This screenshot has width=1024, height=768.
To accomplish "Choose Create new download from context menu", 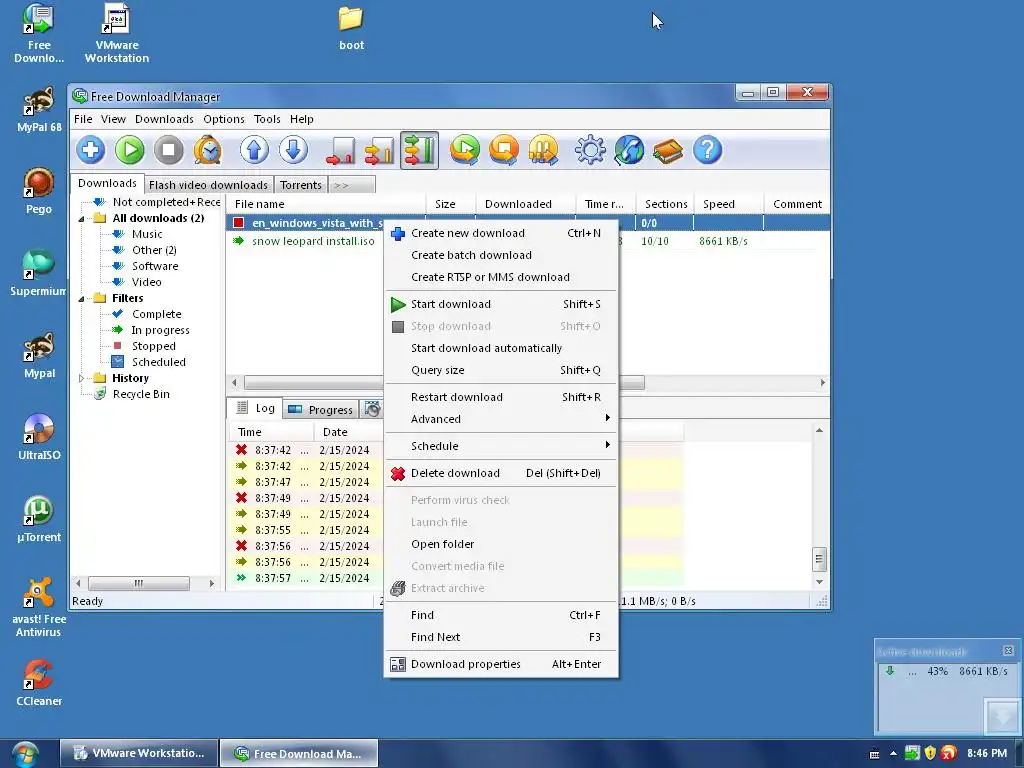I will pyautogui.click(x=502, y=233).
